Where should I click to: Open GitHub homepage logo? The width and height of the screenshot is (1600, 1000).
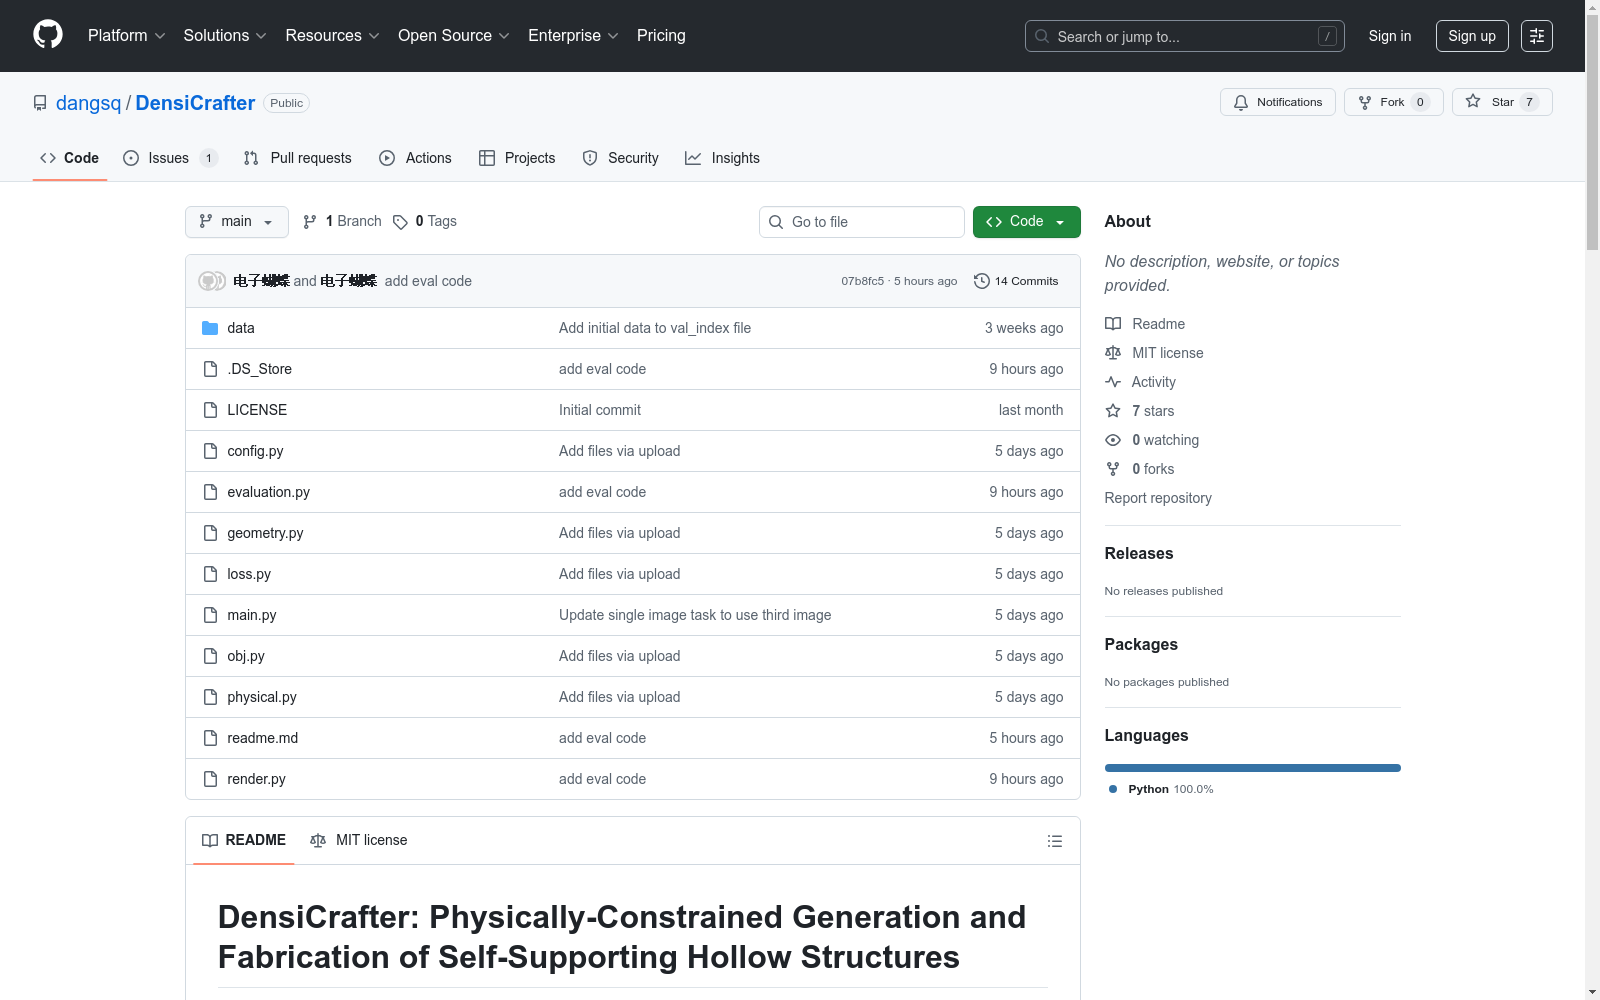click(48, 35)
